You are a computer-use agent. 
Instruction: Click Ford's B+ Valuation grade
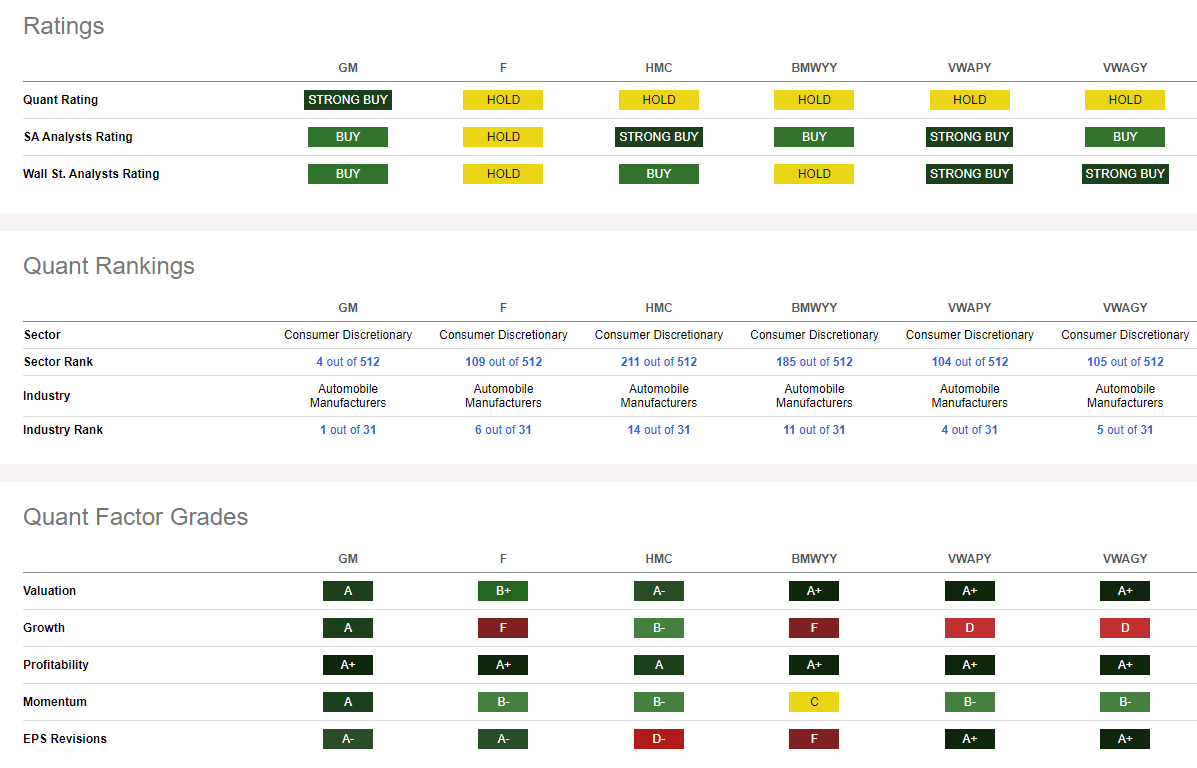click(x=503, y=591)
